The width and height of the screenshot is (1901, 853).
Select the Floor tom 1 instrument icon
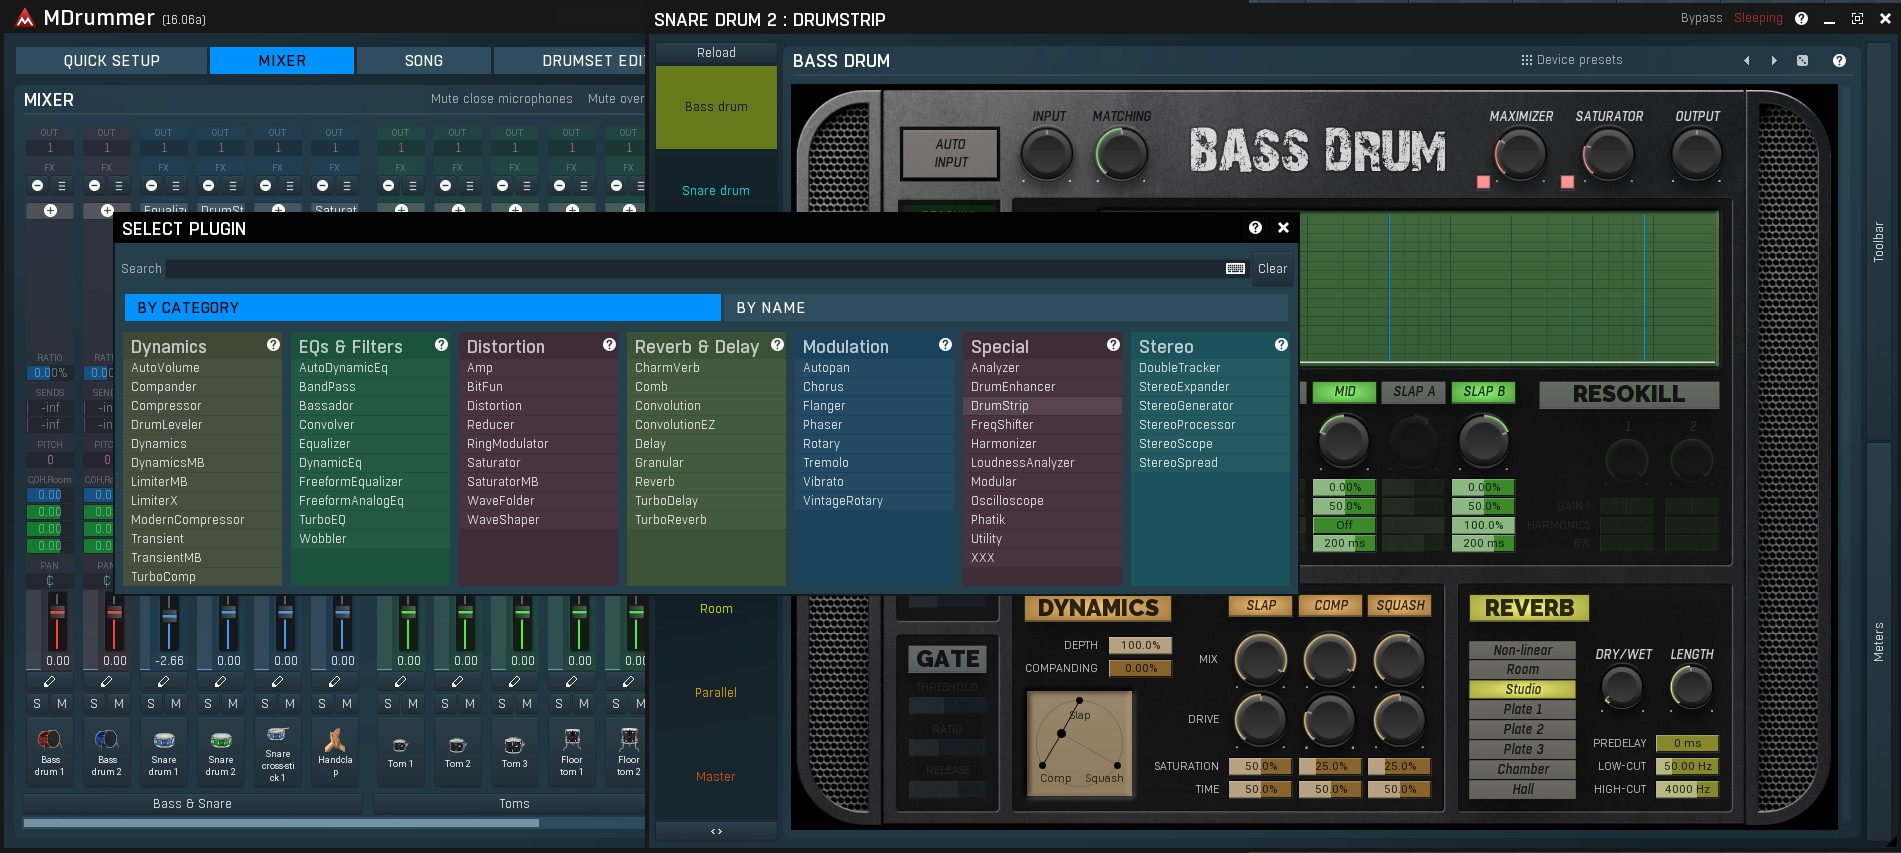tap(571, 740)
